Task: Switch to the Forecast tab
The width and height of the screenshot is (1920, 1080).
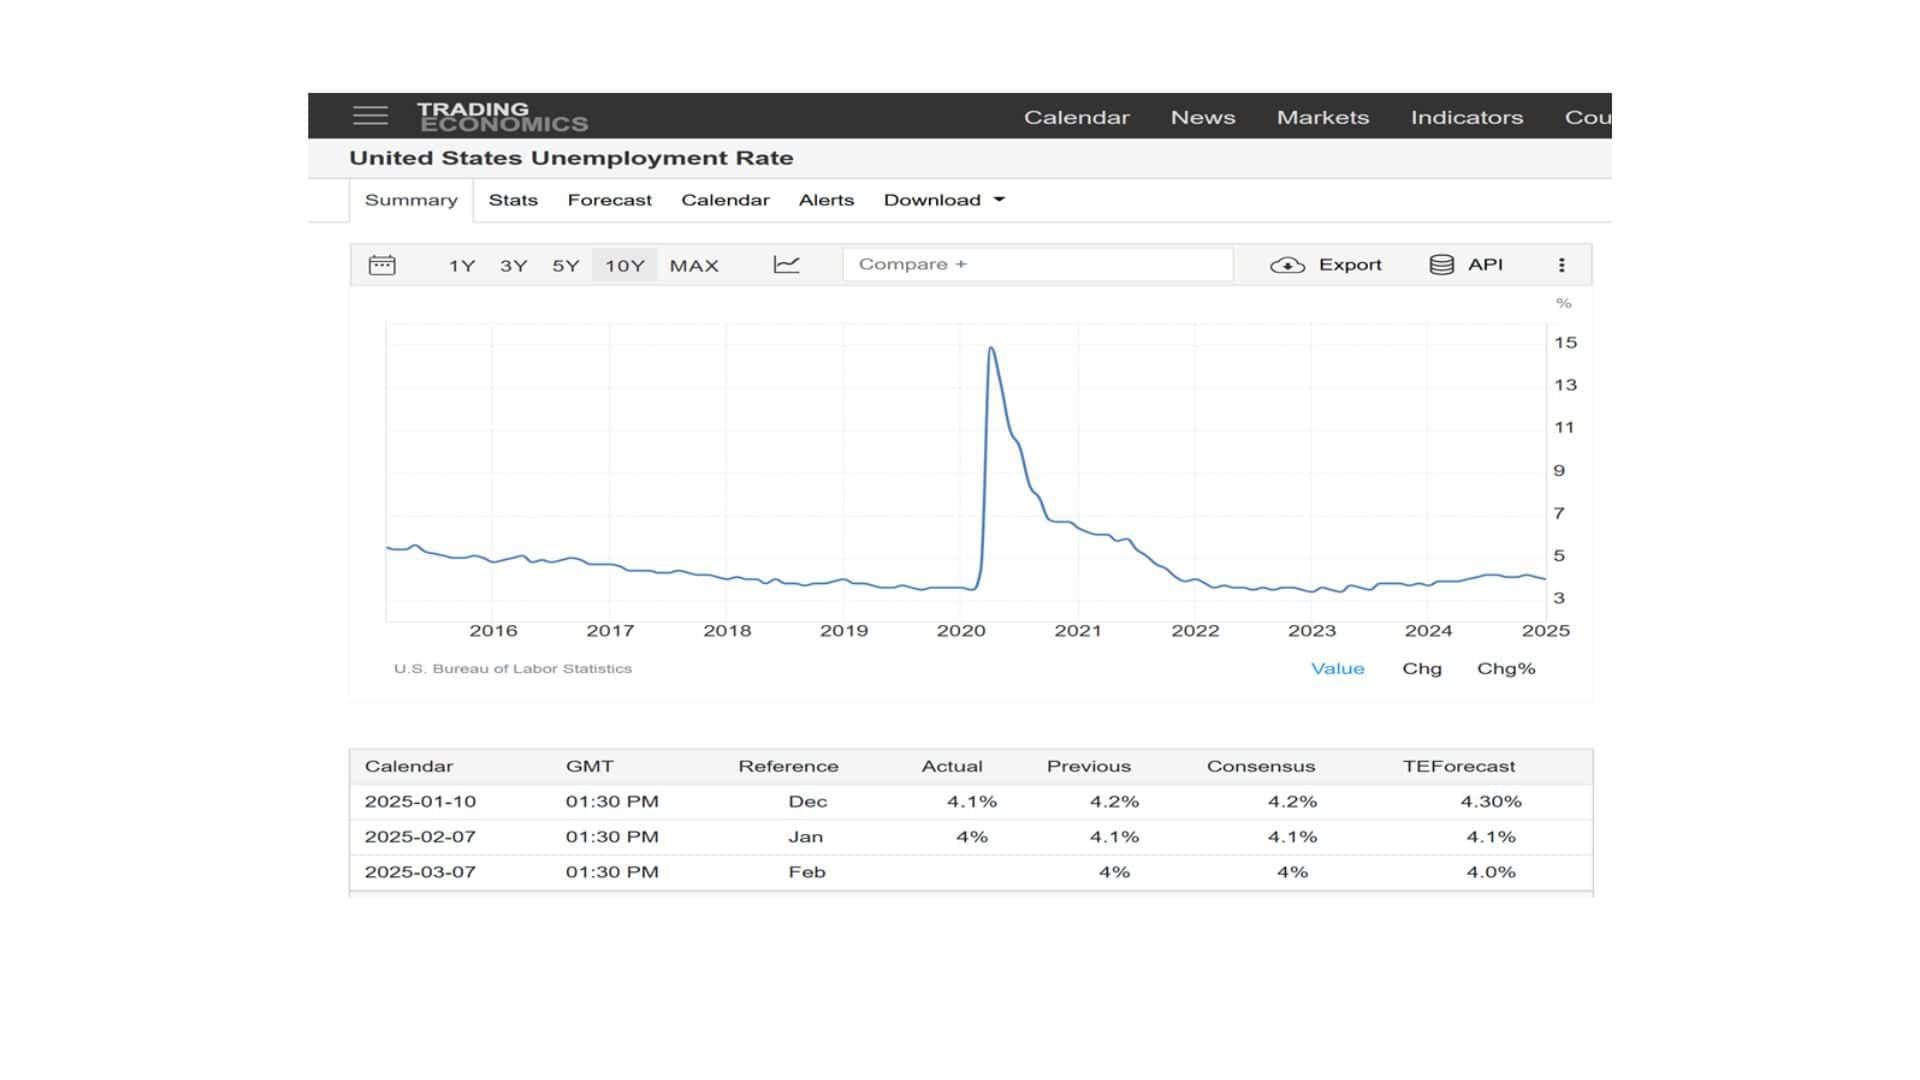Action: point(609,200)
